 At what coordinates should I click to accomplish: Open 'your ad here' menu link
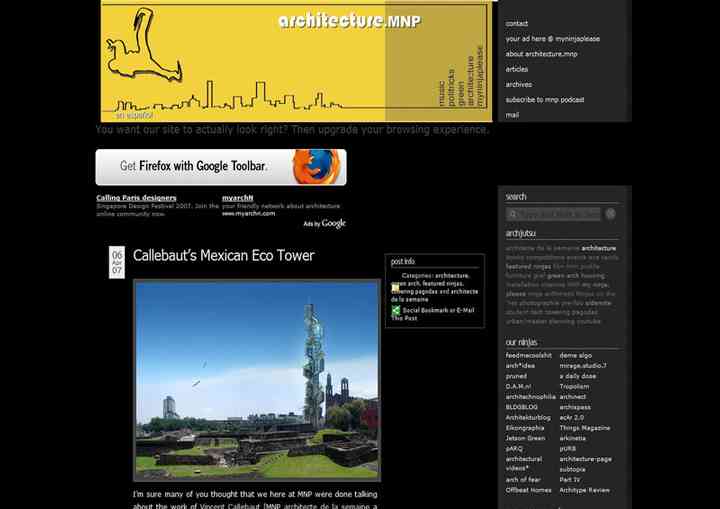point(552,39)
